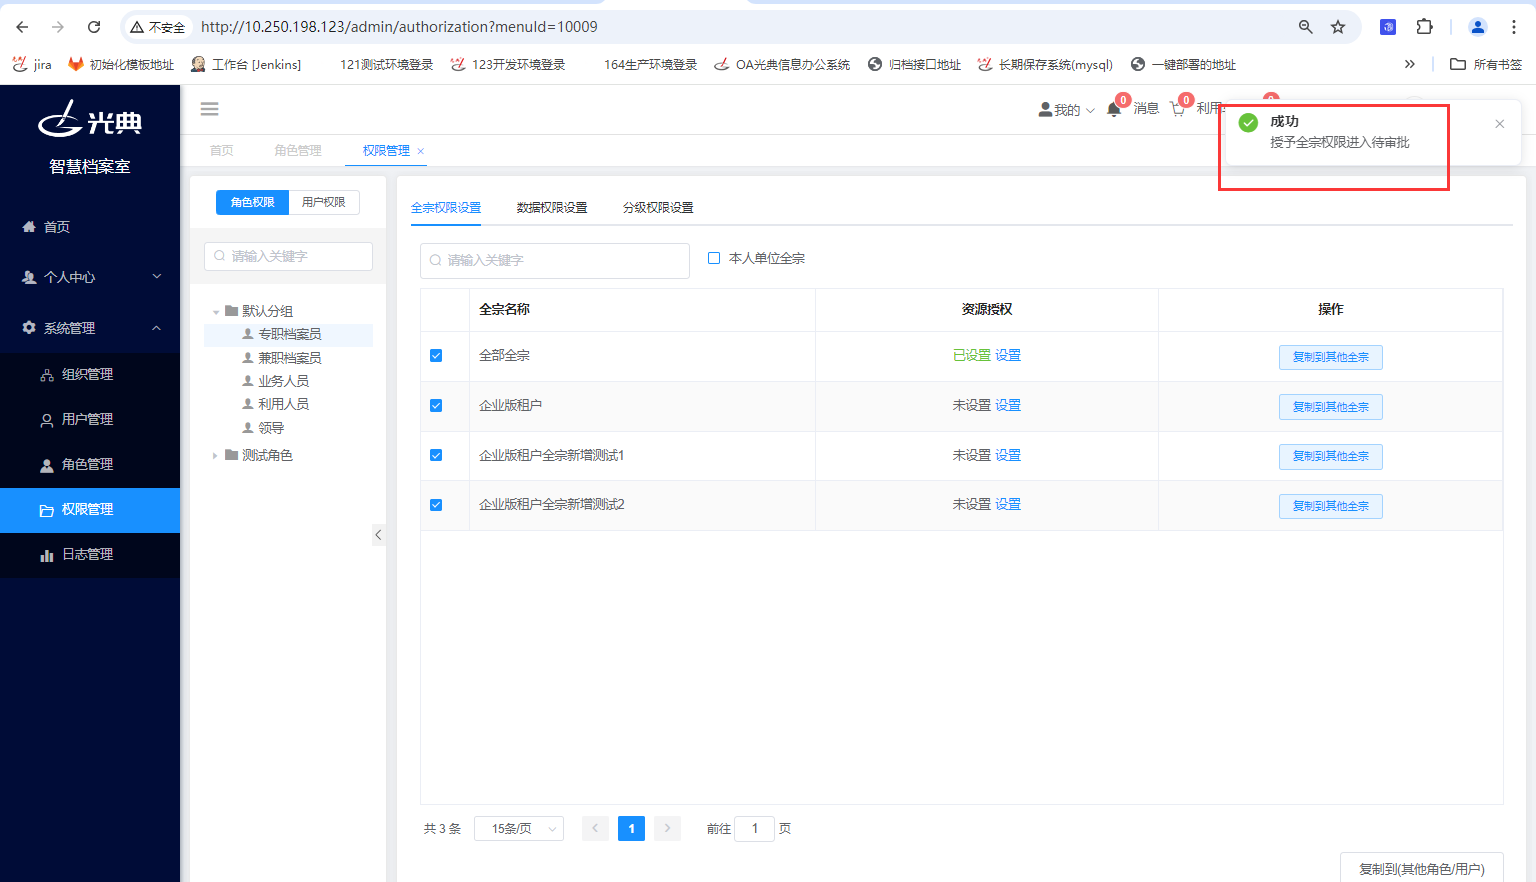Open the 我的 user dropdown

(x=1066, y=109)
